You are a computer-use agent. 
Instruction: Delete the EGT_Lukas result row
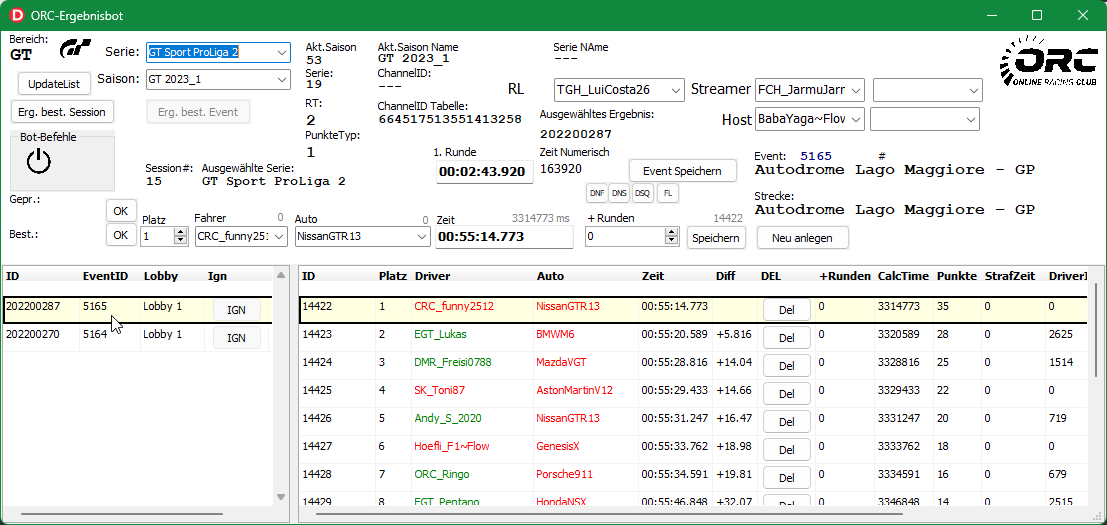click(x=786, y=337)
